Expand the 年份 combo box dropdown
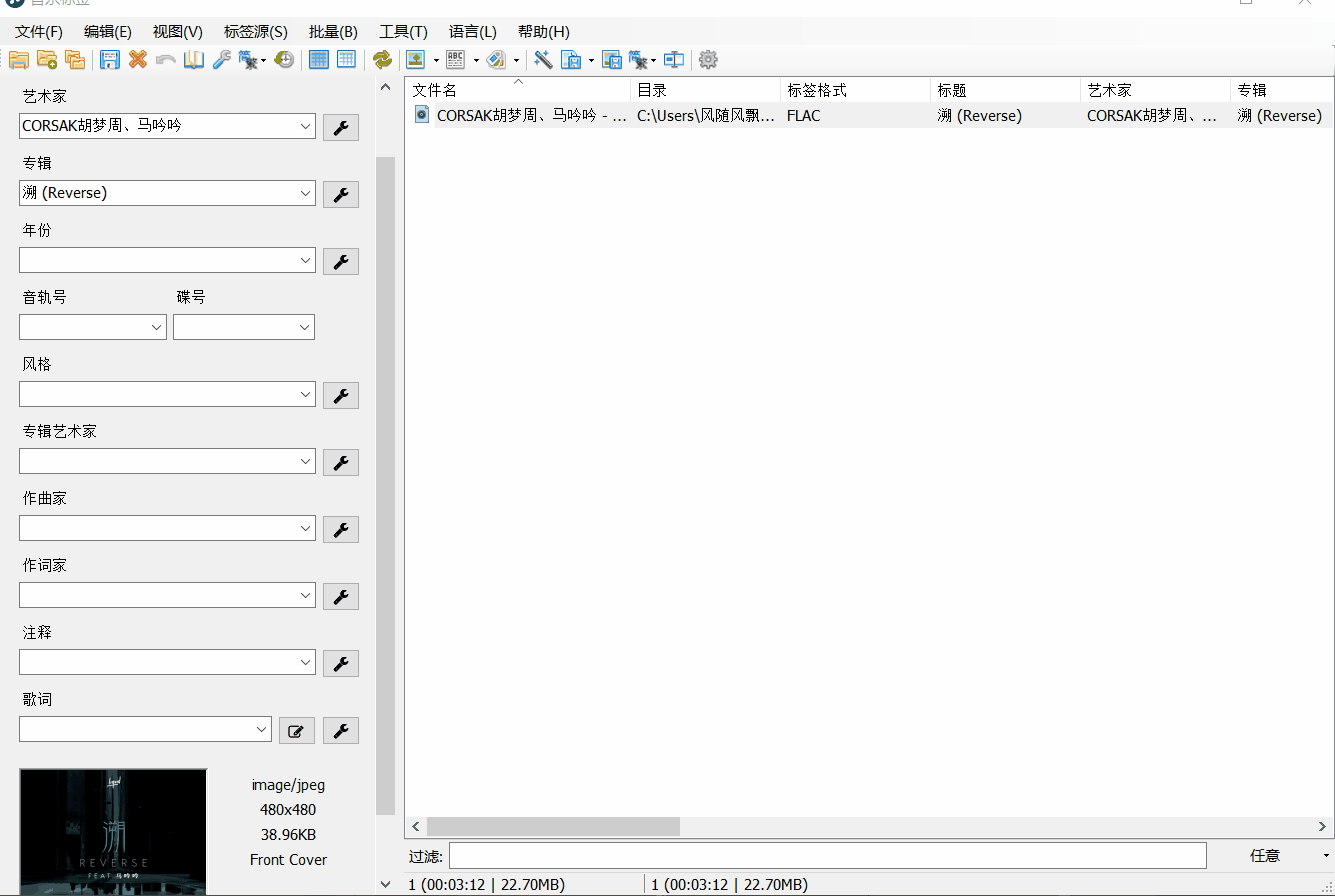This screenshot has width=1335, height=896. [306, 260]
